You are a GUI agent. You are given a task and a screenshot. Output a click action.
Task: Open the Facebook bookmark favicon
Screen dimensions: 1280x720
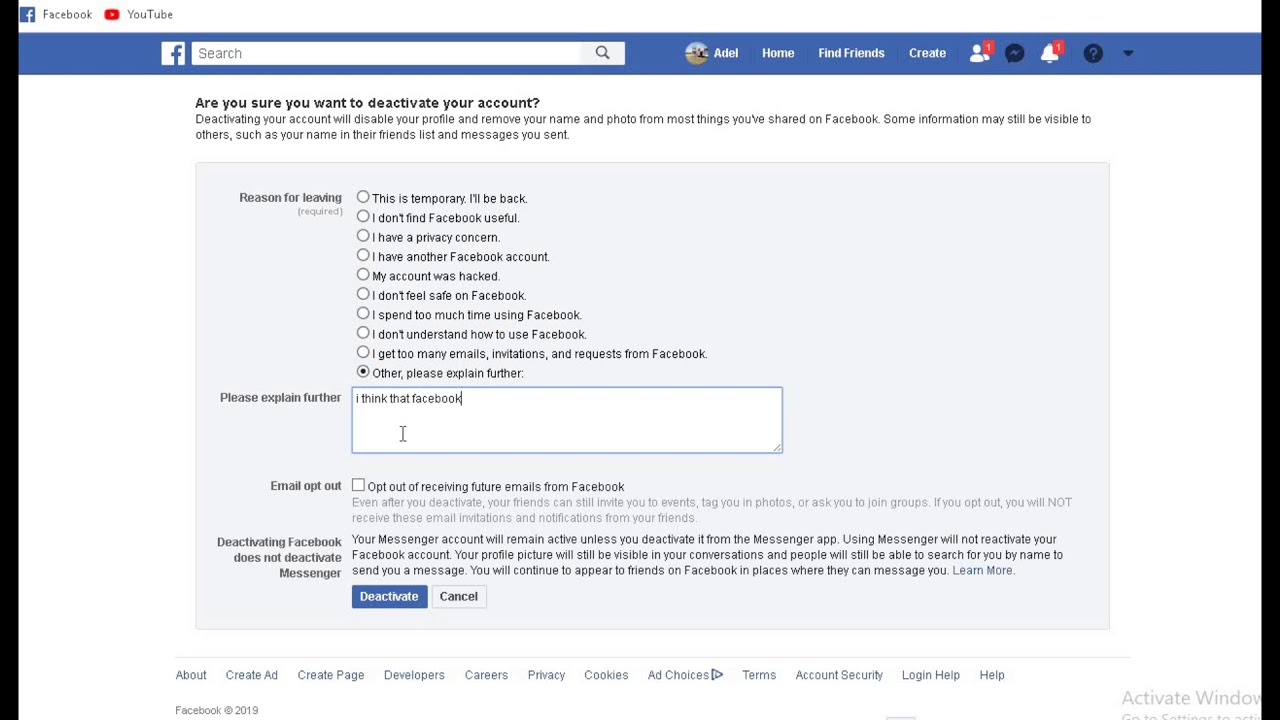click(x=27, y=14)
